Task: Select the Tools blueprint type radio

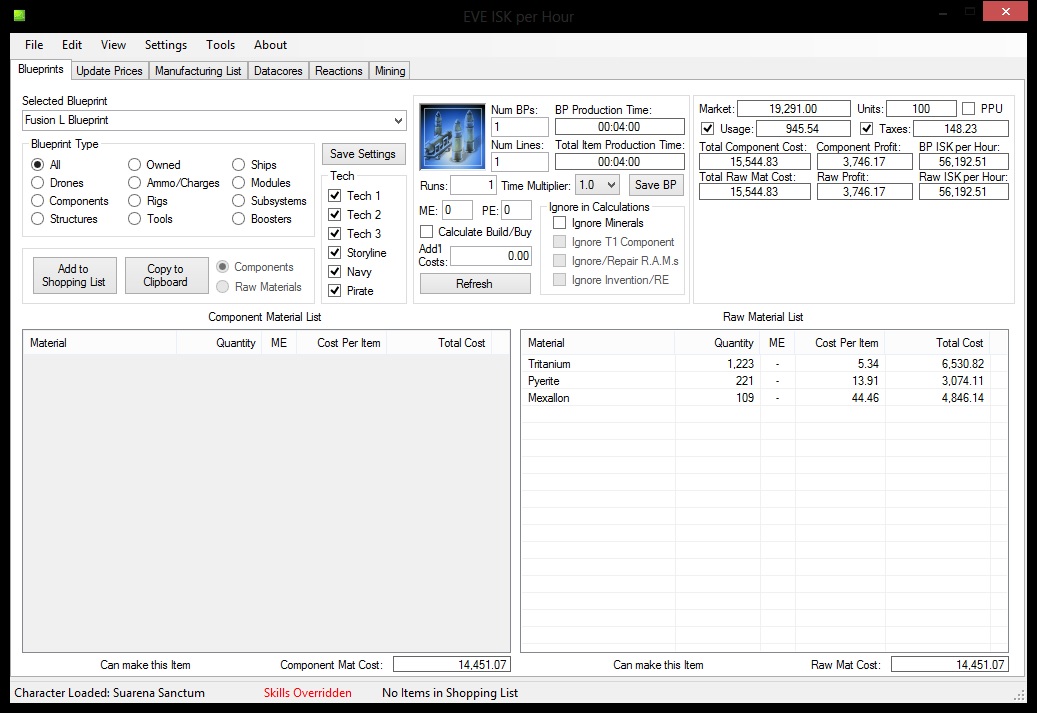Action: coord(134,219)
